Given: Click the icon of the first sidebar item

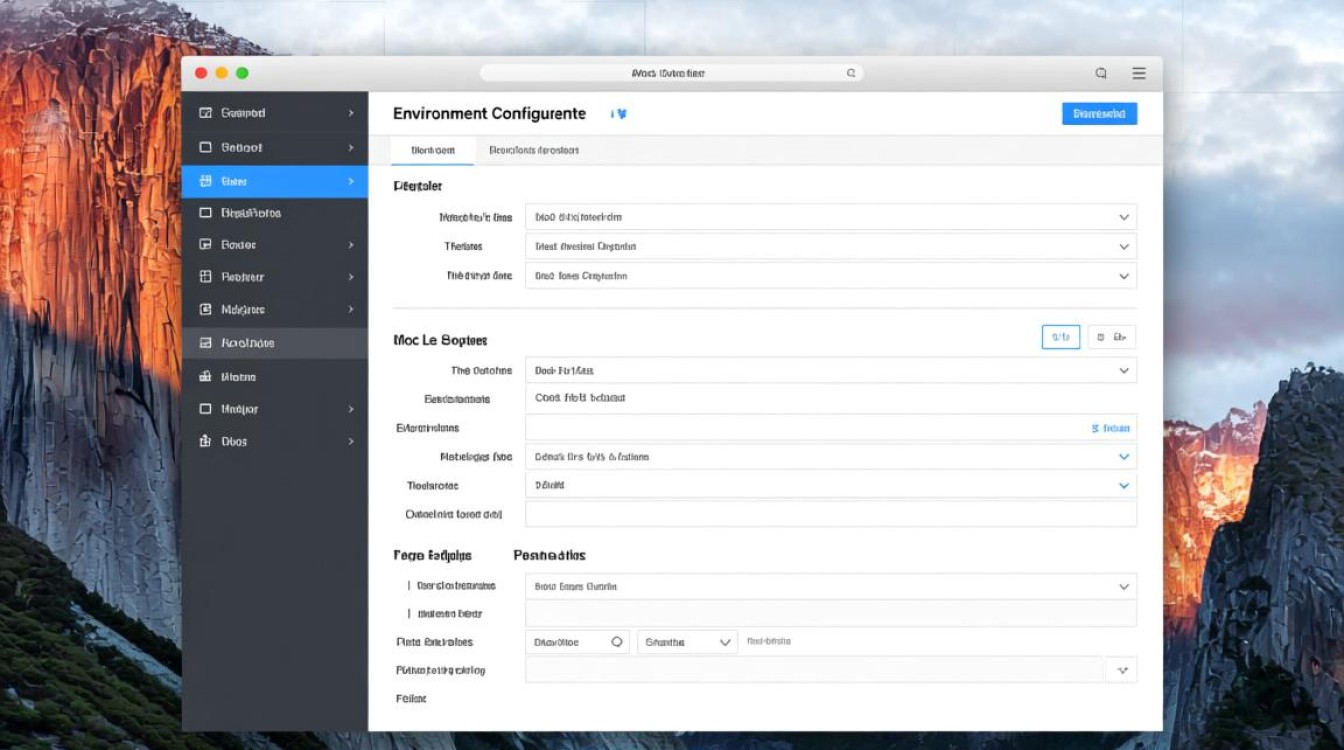Looking at the screenshot, I should (x=205, y=113).
